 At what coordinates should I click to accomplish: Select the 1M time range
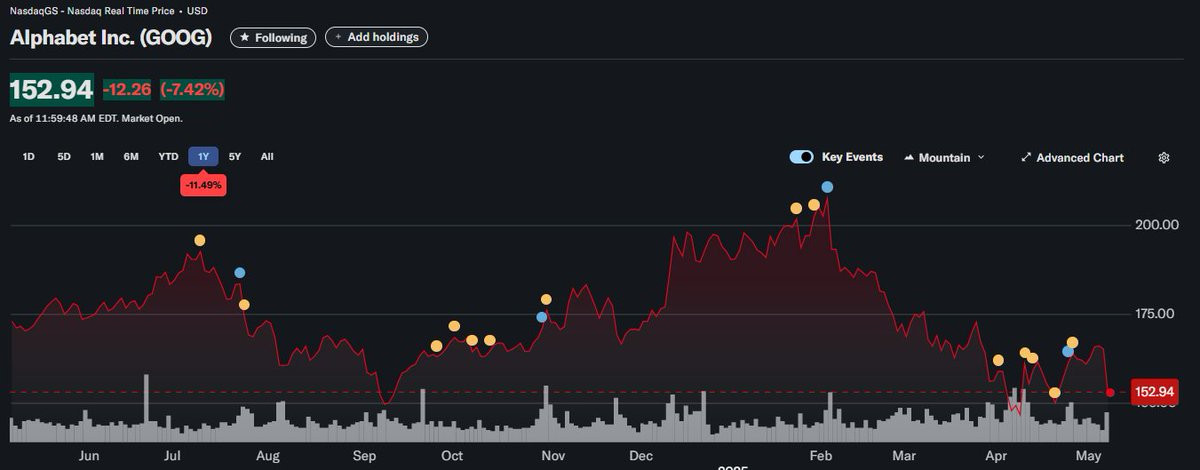coord(97,157)
